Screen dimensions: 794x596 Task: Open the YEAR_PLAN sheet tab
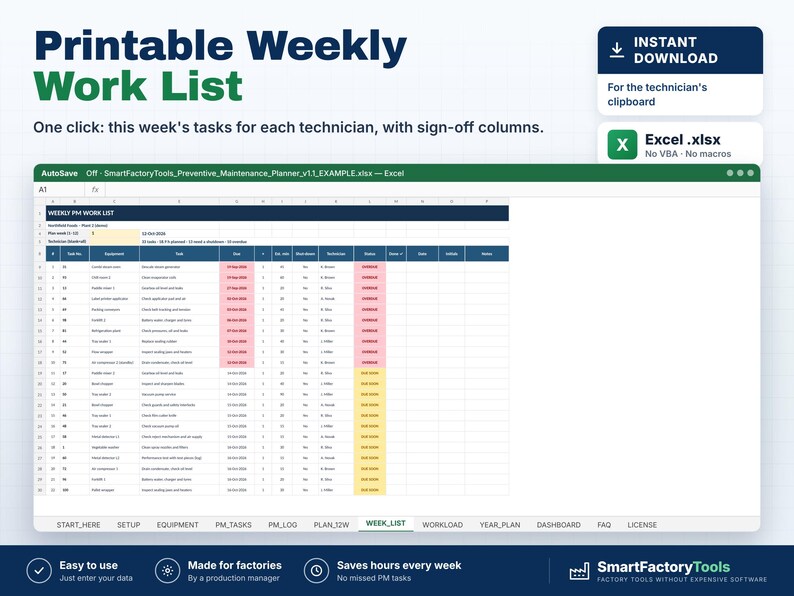[500, 525]
